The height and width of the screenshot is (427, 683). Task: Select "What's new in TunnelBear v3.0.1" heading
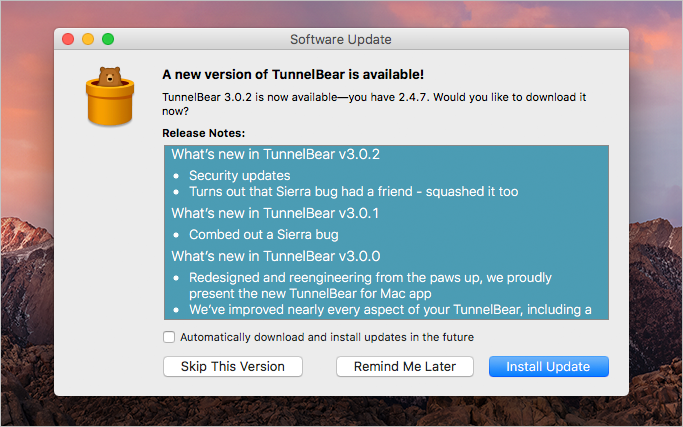point(275,213)
